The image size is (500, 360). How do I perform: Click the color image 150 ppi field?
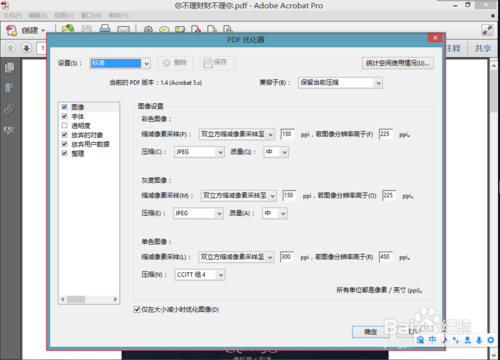[x=287, y=134]
